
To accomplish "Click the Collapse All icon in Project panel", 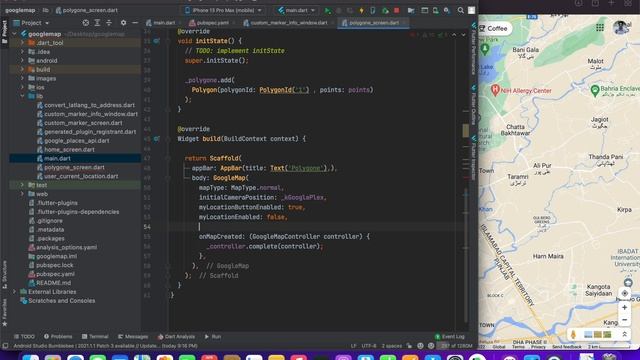I will pyautogui.click(x=109, y=23).
